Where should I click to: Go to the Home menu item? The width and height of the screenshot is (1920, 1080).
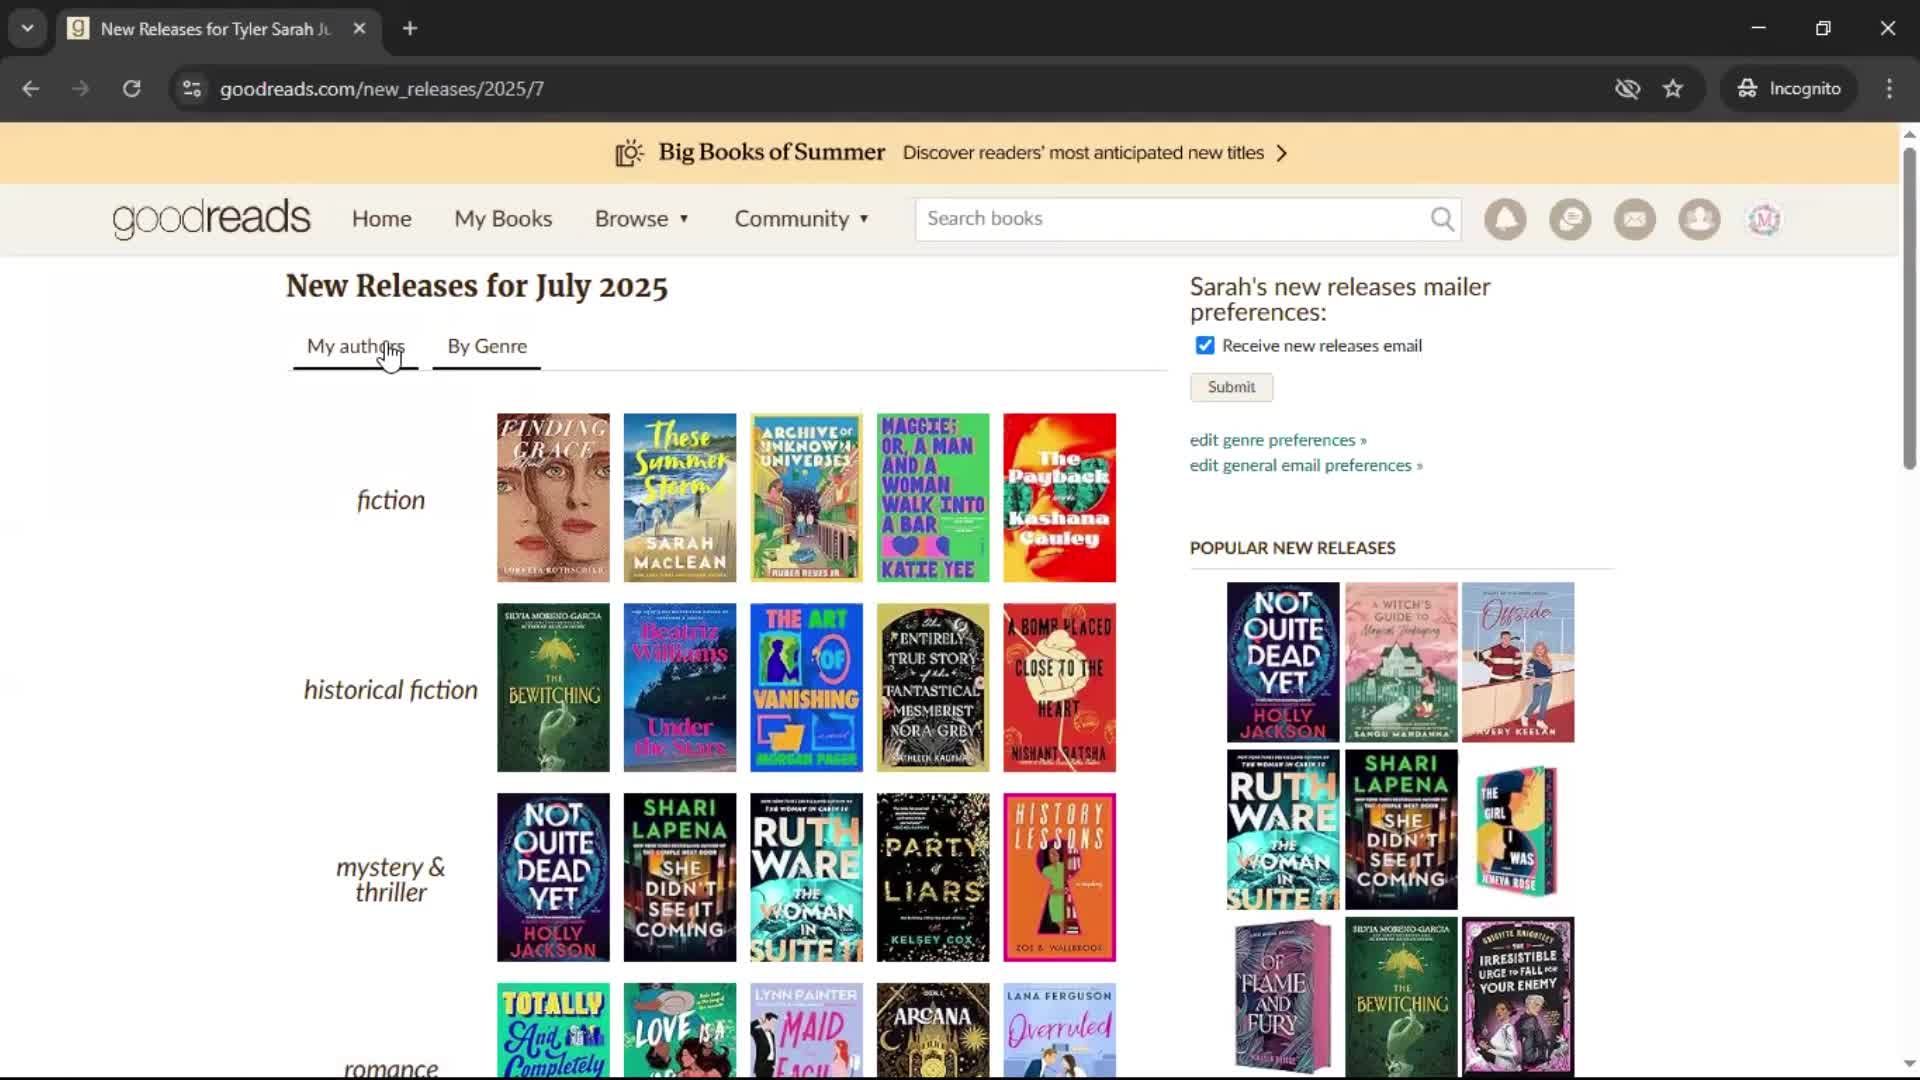point(381,219)
